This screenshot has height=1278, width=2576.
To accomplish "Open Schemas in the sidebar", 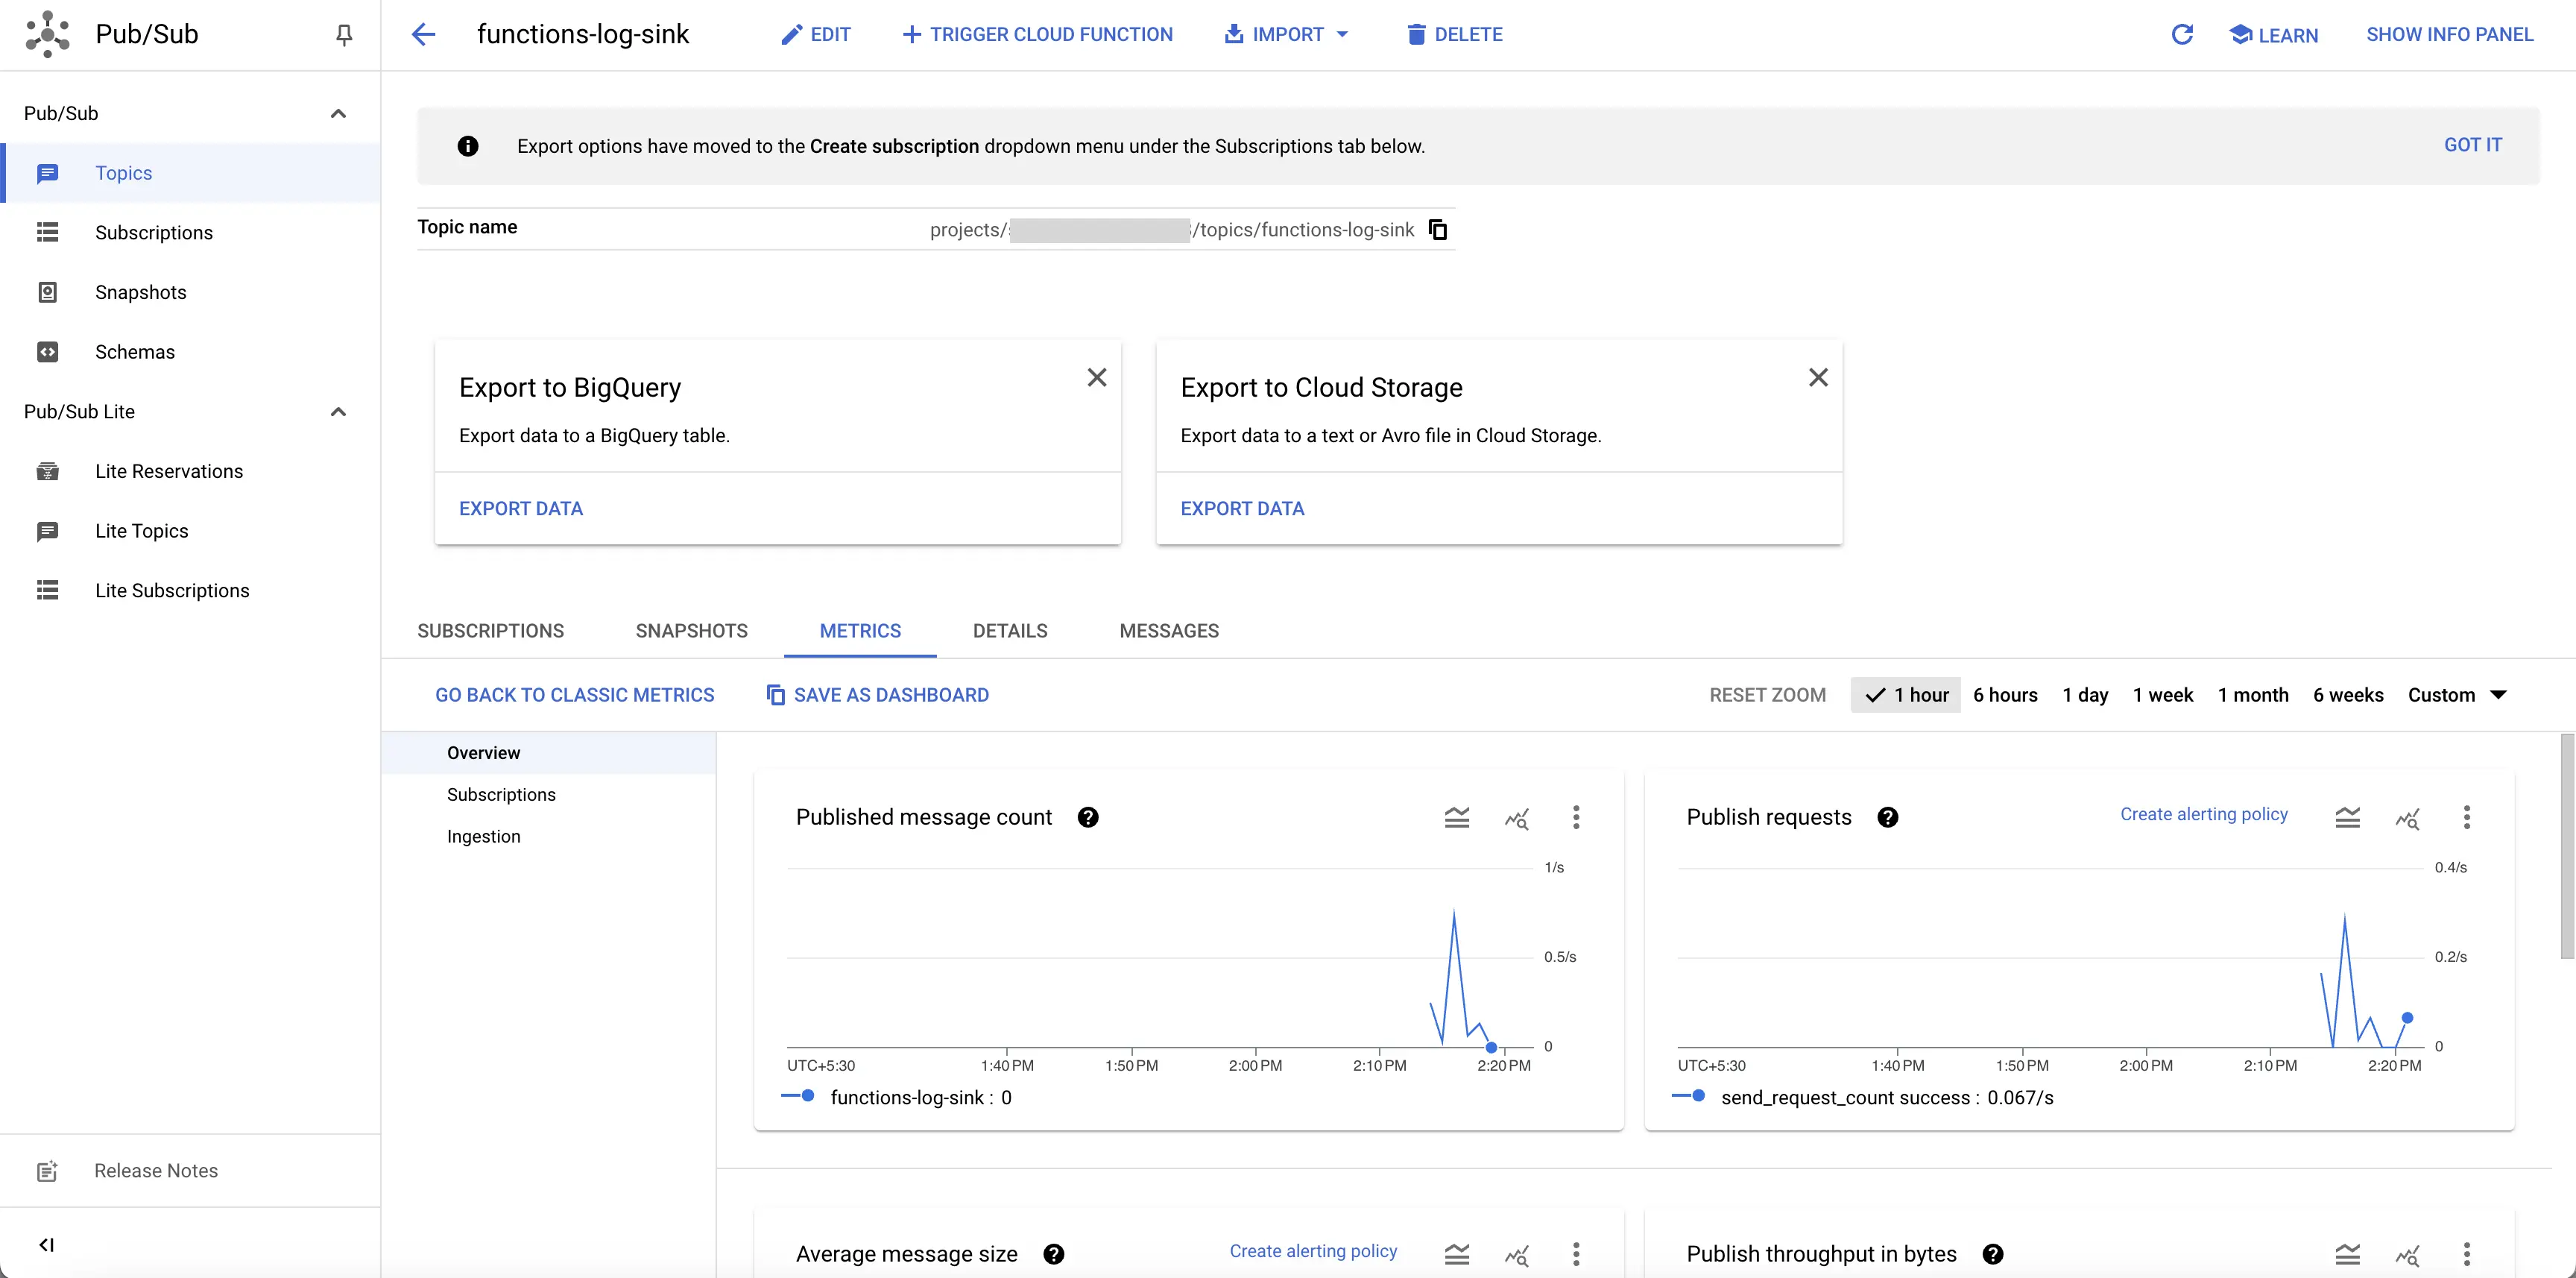I will pyautogui.click(x=190, y=351).
